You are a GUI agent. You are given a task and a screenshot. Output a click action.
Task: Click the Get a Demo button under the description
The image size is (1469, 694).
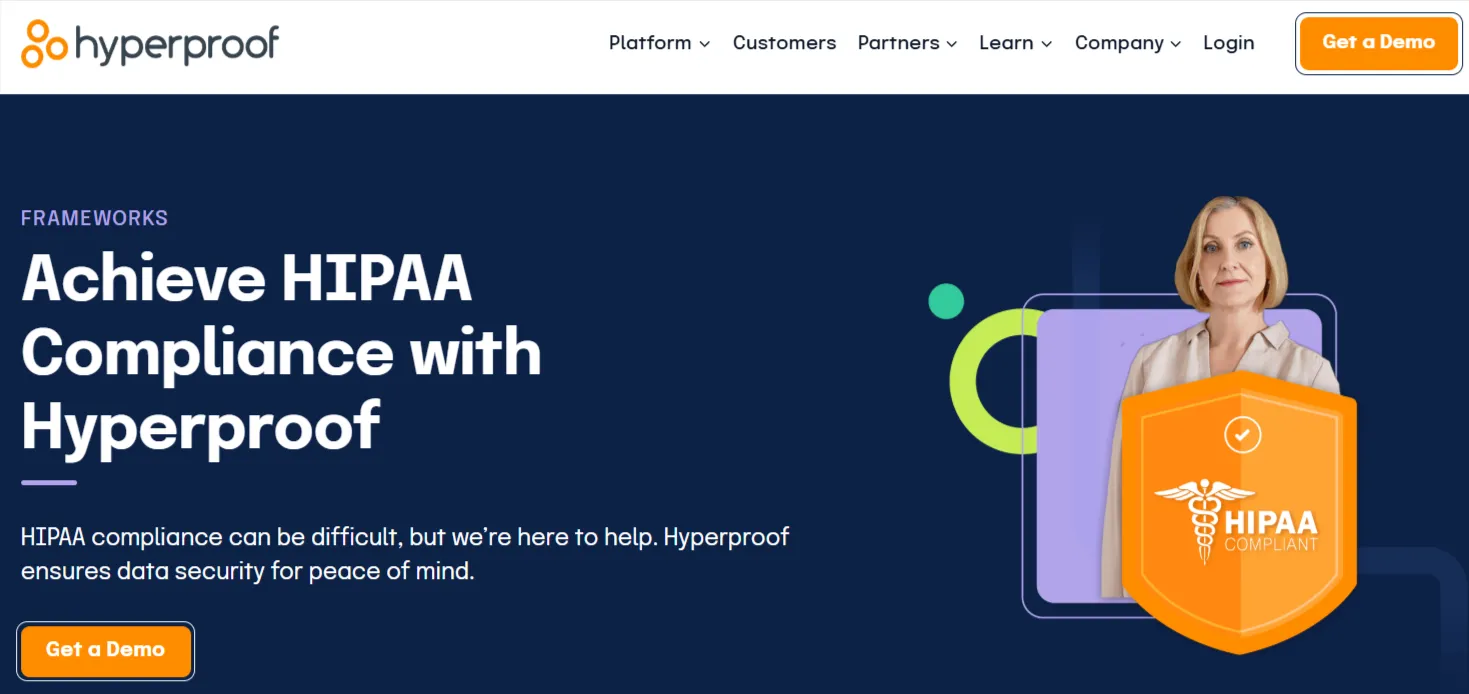[105, 650]
